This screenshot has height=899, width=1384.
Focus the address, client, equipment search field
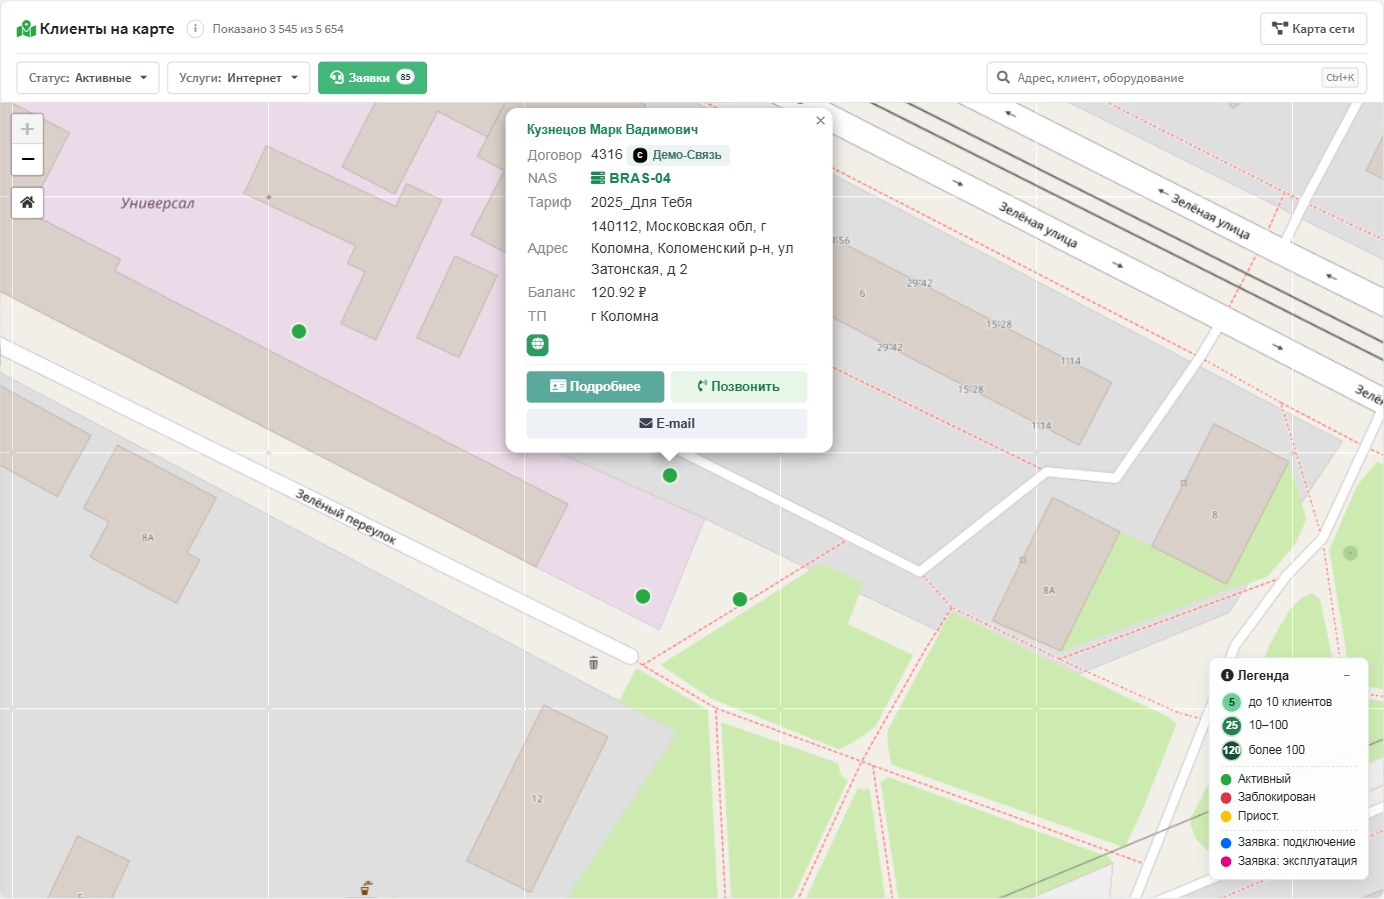[x=1176, y=78]
